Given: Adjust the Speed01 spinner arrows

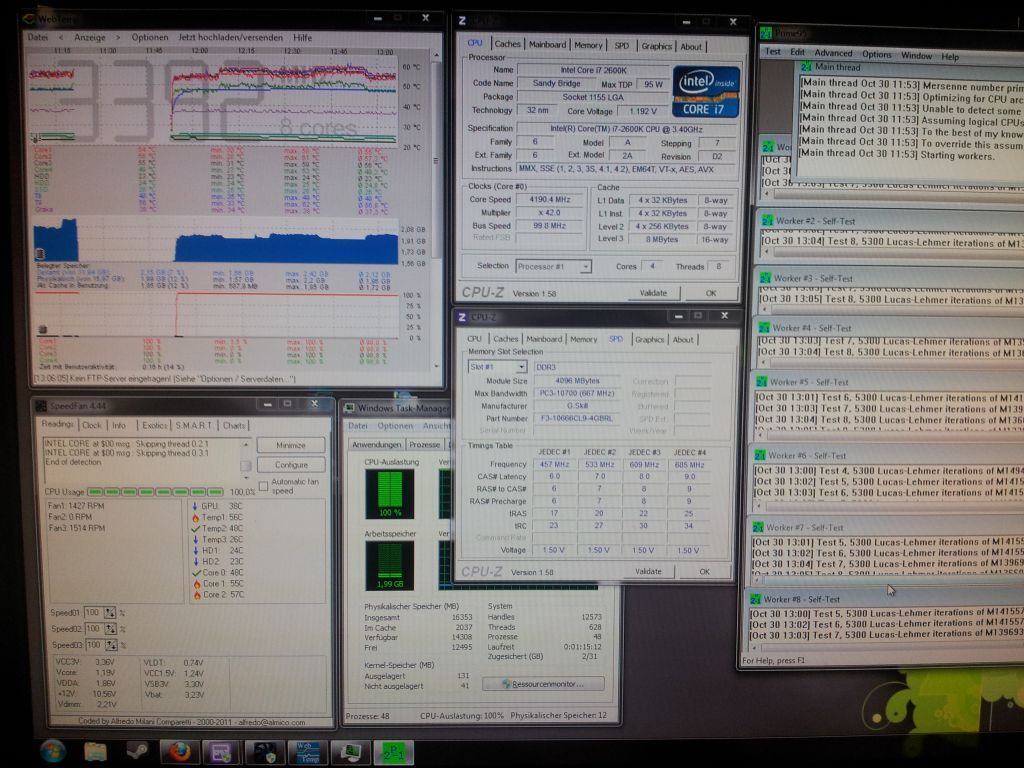Looking at the screenshot, I should point(110,613).
